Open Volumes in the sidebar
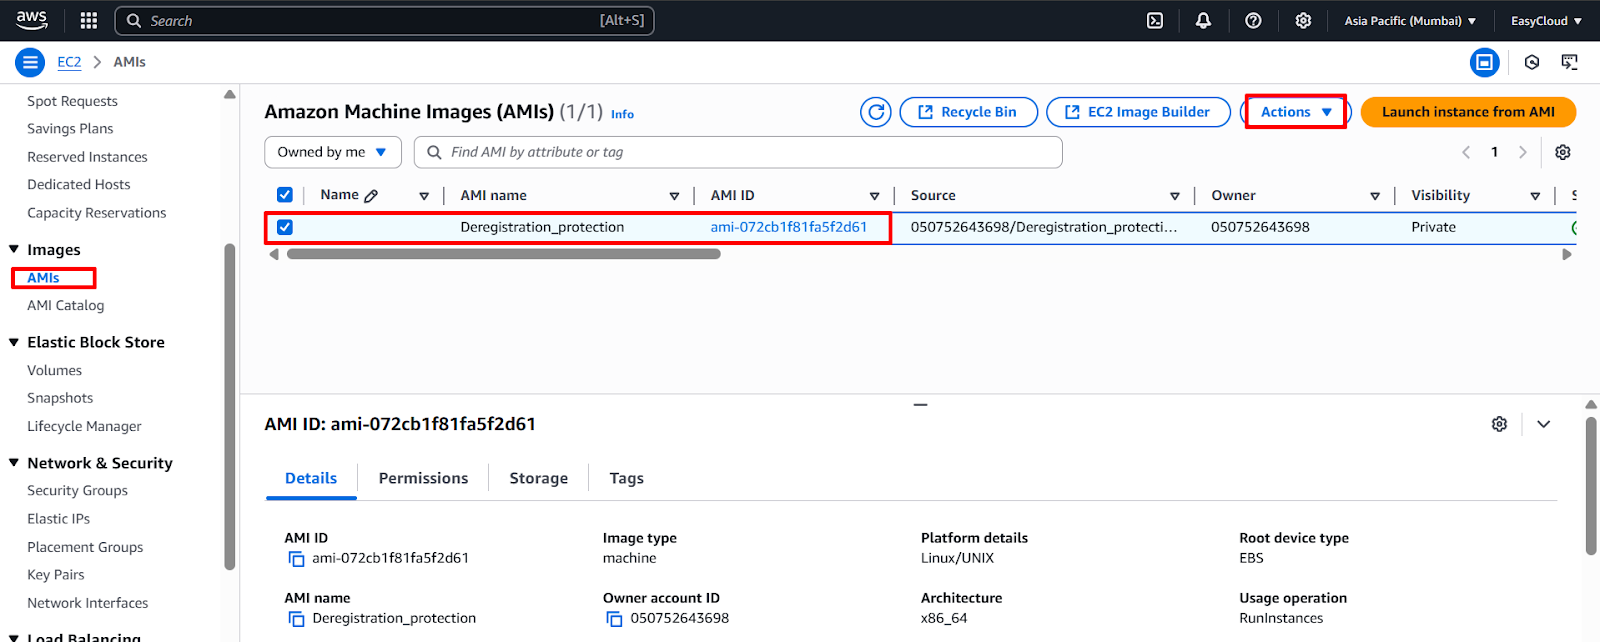 click(55, 370)
